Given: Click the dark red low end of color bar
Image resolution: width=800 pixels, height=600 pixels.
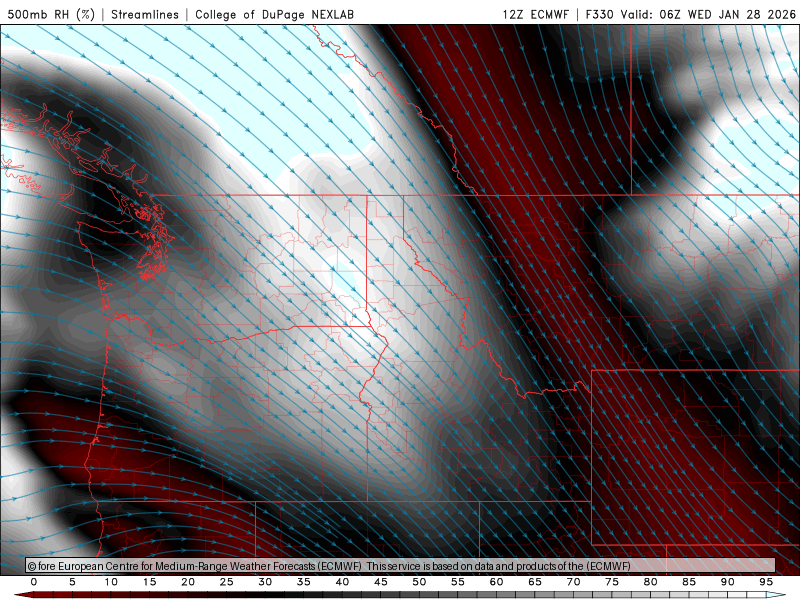Looking at the screenshot, I should [x=24, y=595].
